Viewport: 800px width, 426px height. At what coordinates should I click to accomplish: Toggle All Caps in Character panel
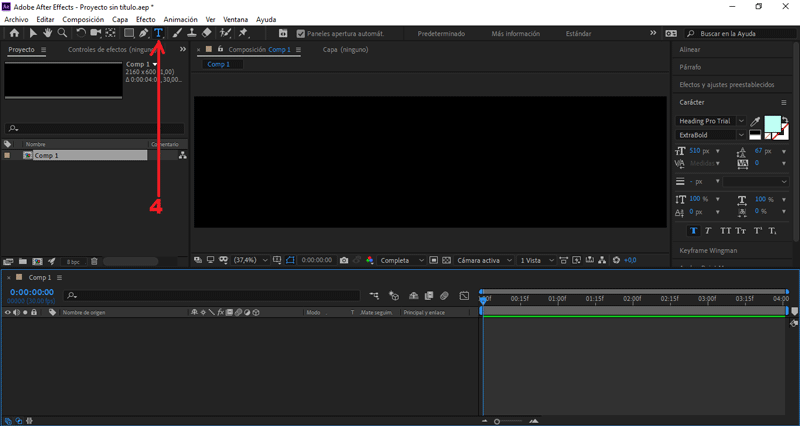click(725, 231)
